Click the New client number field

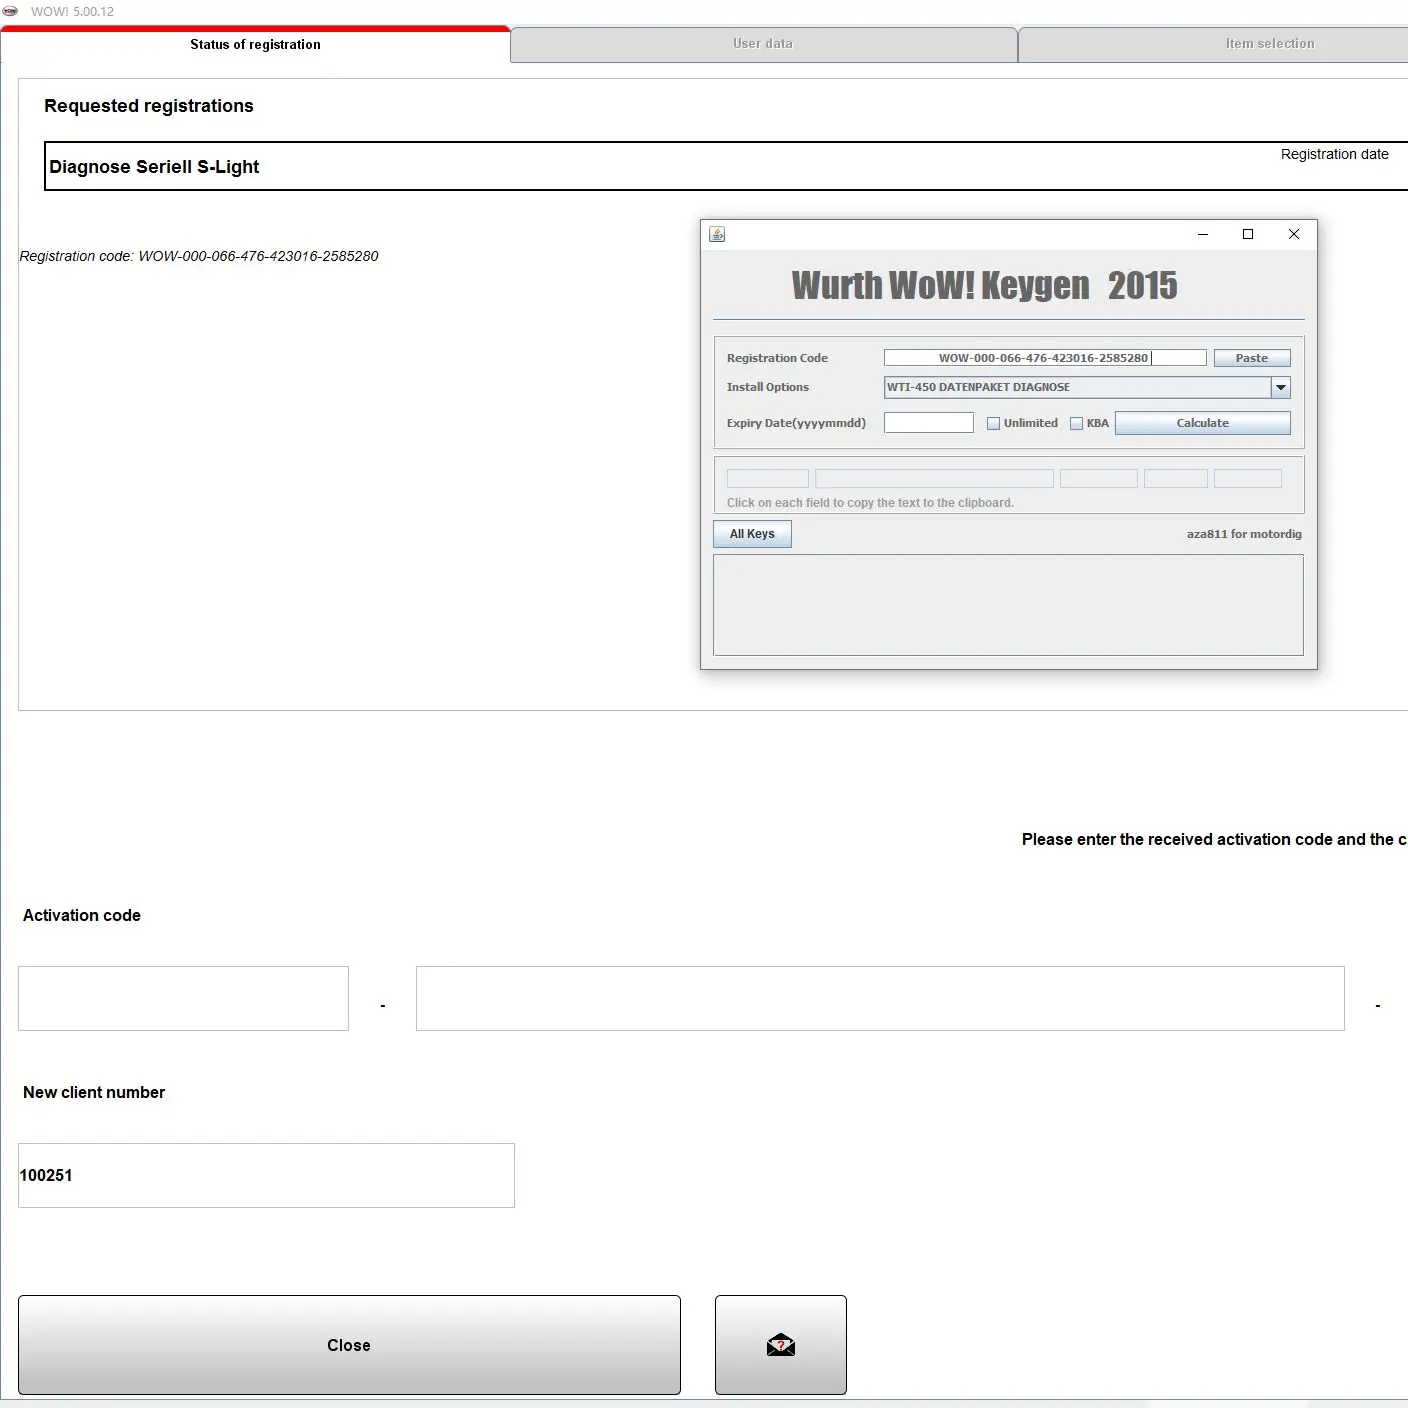coord(266,1175)
